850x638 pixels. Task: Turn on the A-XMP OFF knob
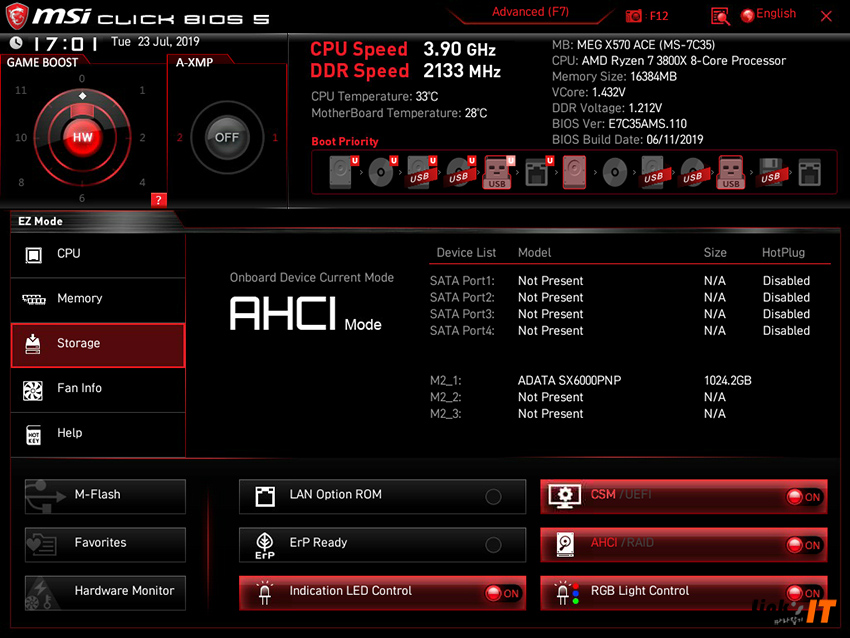point(227,137)
